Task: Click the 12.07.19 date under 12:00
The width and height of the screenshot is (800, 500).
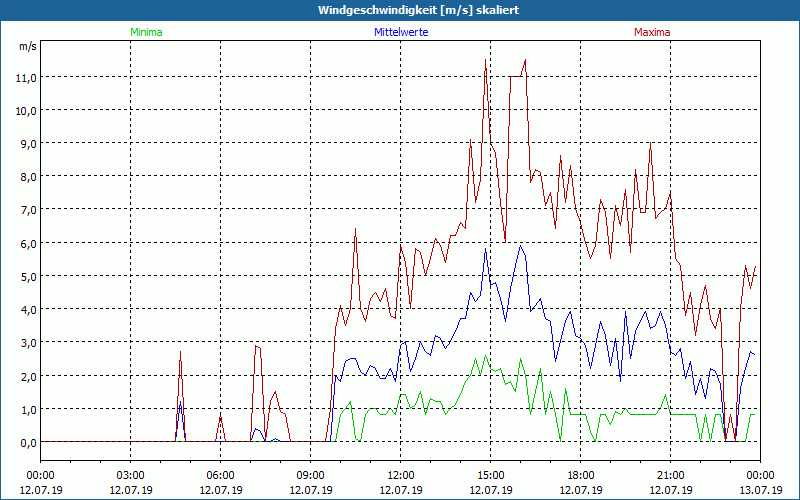Action: 401,490
